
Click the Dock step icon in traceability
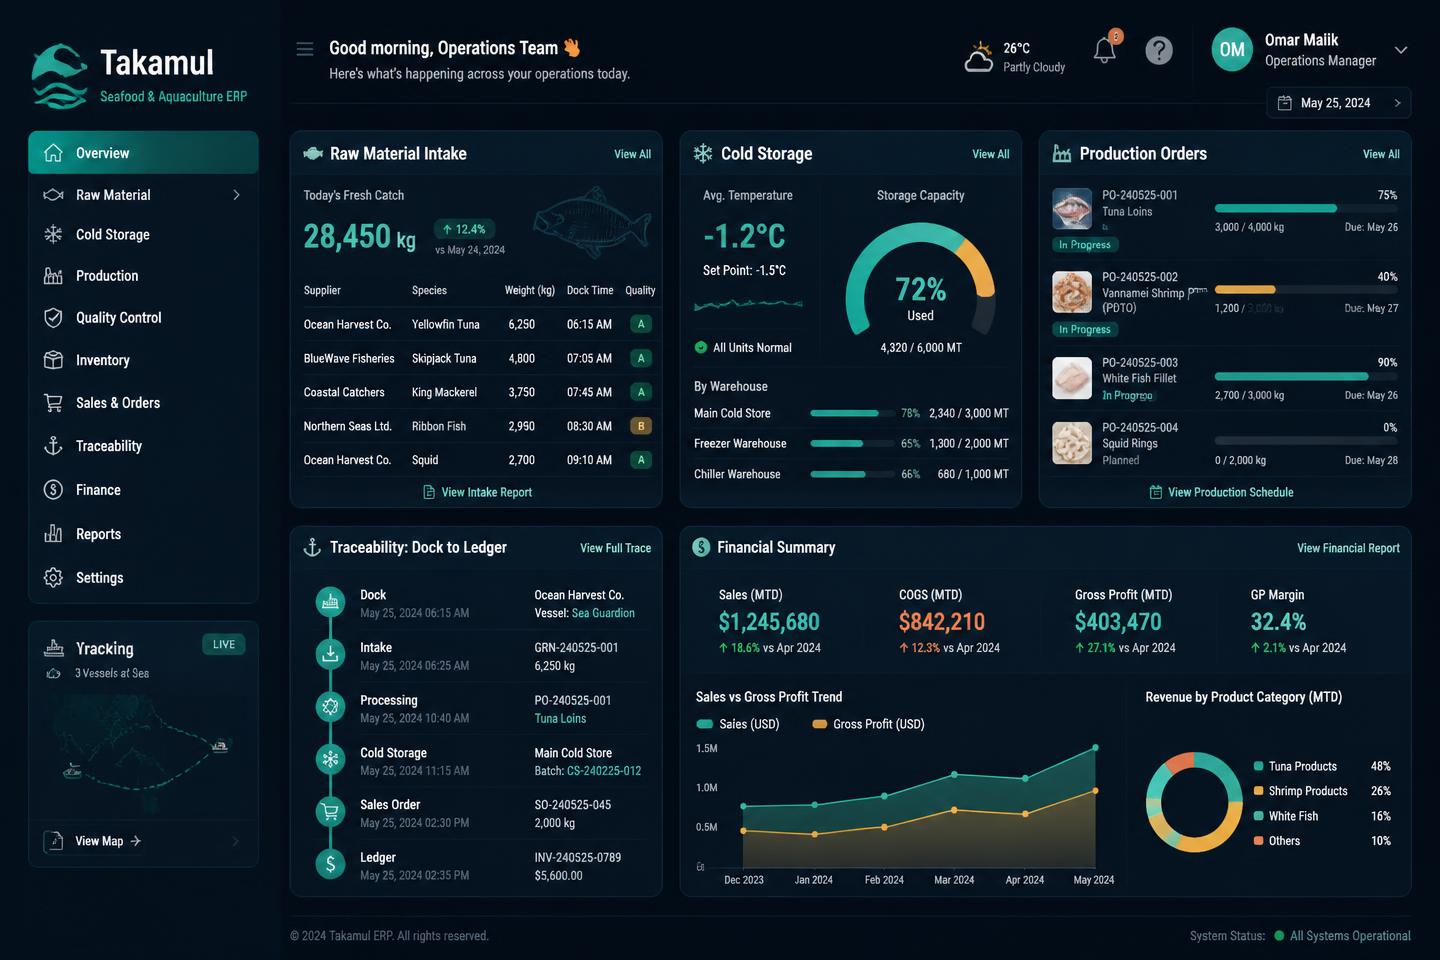tap(330, 602)
